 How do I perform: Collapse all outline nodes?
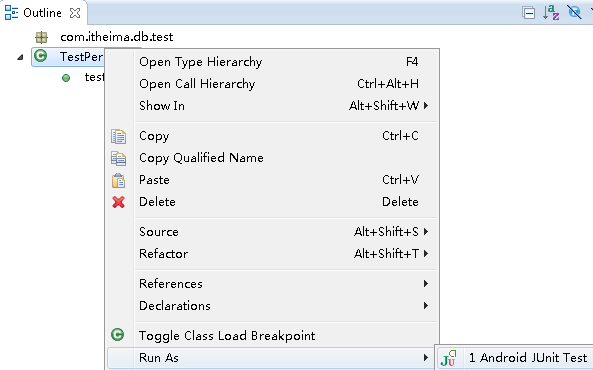tap(528, 13)
